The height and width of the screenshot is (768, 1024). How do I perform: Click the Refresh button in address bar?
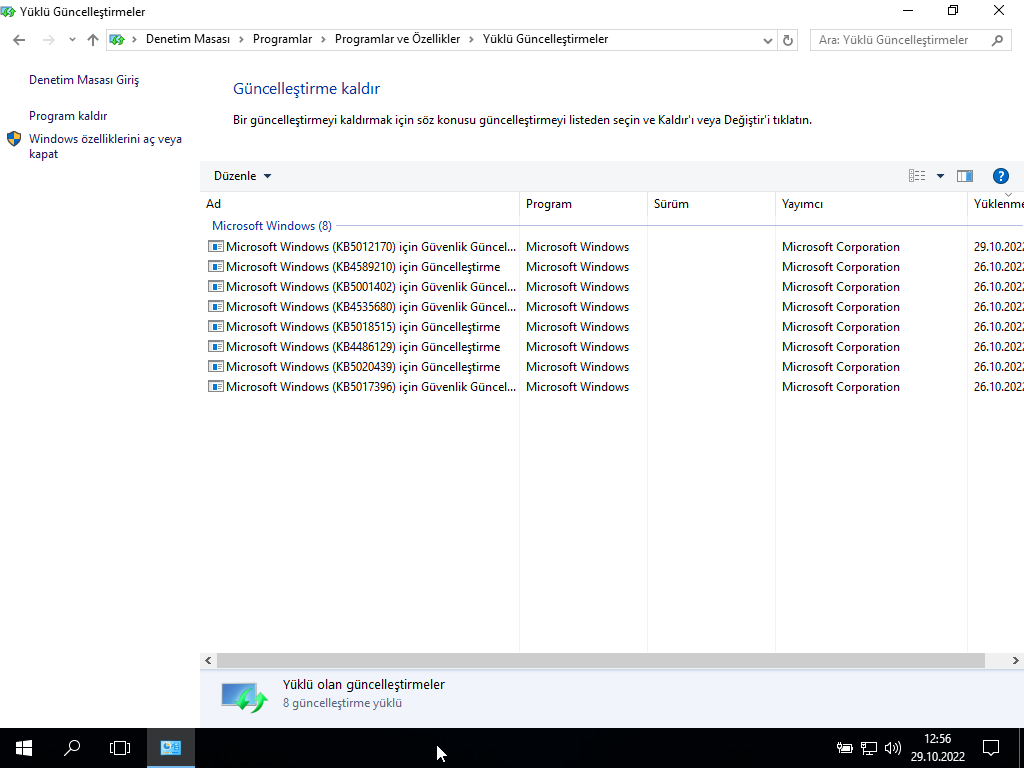click(x=788, y=40)
